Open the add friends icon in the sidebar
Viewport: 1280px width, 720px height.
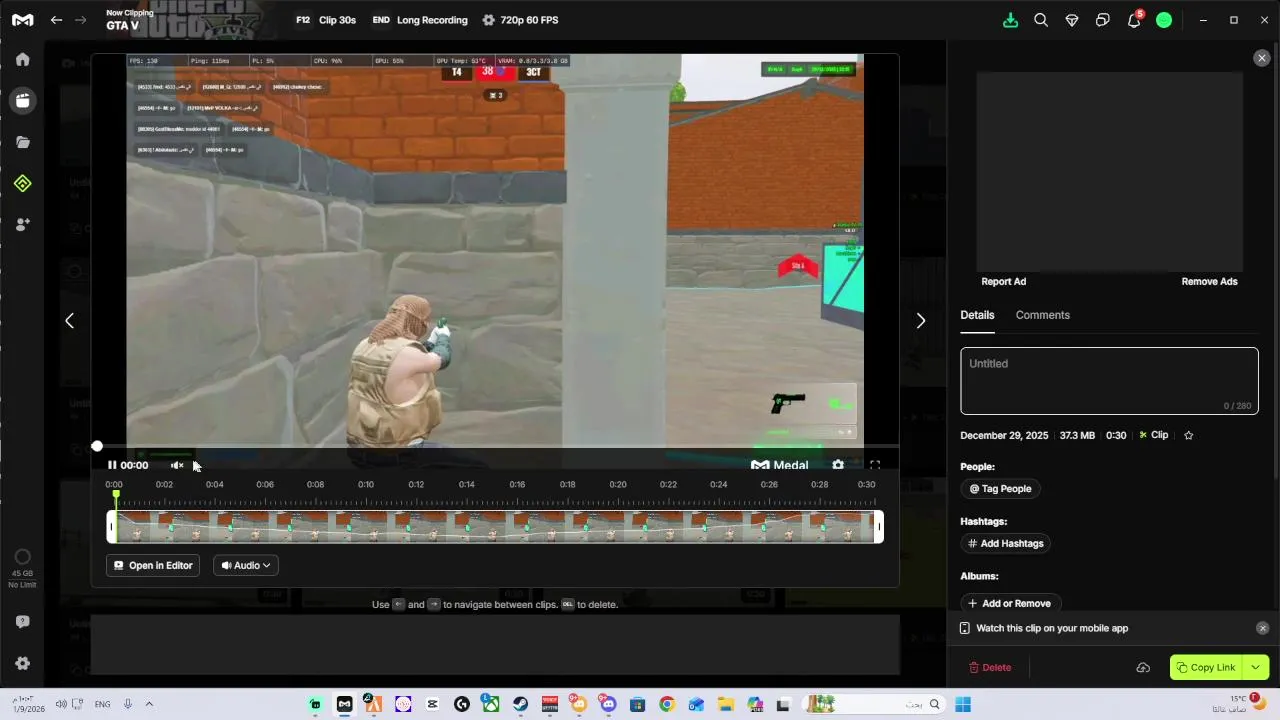pyautogui.click(x=22, y=225)
